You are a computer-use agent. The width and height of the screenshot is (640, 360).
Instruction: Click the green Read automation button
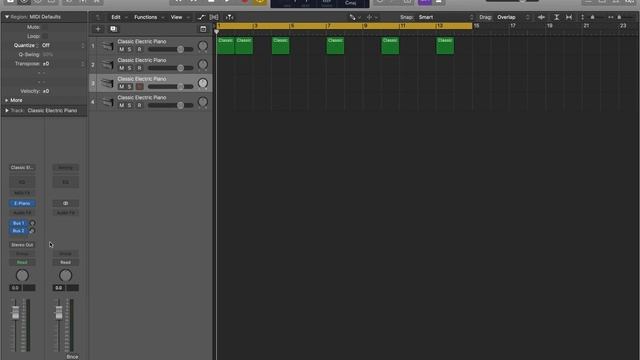[22, 262]
